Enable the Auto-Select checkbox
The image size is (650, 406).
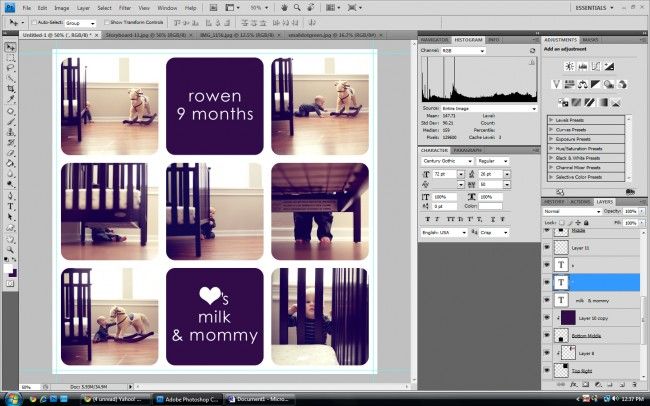coord(33,21)
